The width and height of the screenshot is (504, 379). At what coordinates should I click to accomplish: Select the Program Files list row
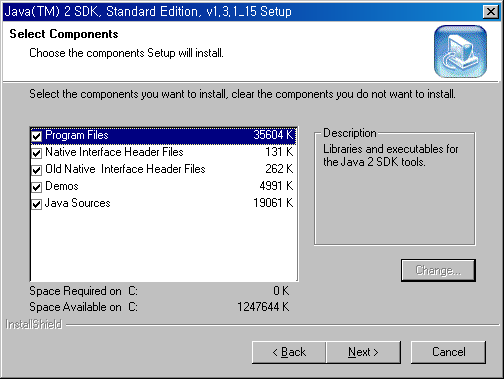point(163,136)
